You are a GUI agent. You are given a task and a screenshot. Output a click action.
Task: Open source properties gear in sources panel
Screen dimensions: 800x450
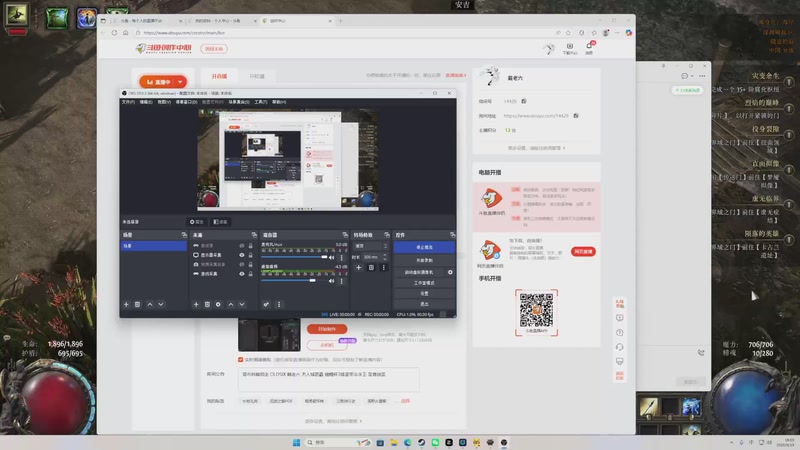[218, 305]
